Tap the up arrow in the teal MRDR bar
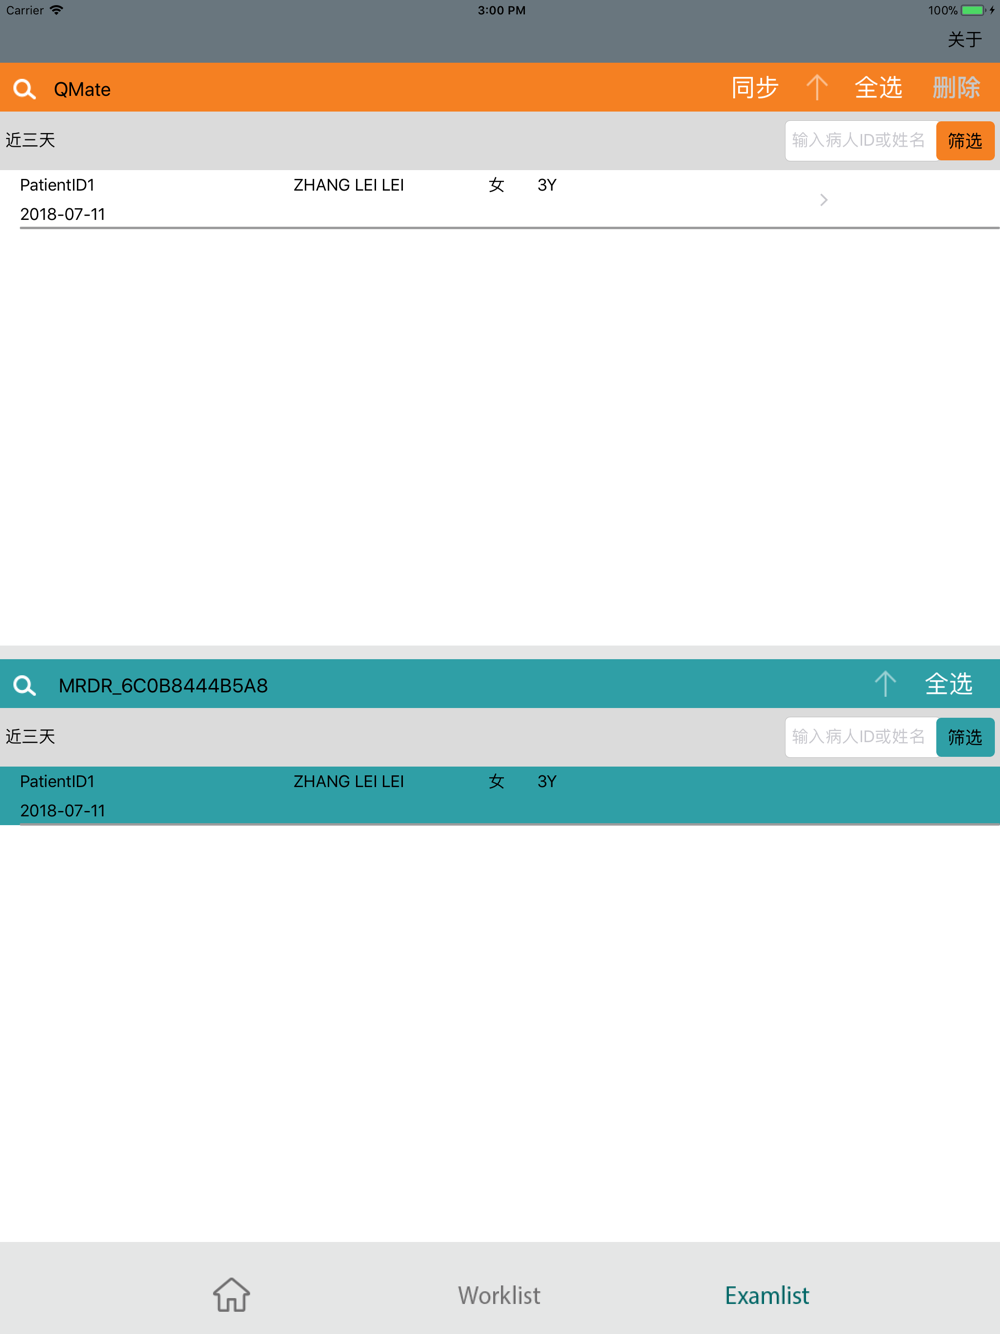The width and height of the screenshot is (1000, 1334). (x=885, y=684)
